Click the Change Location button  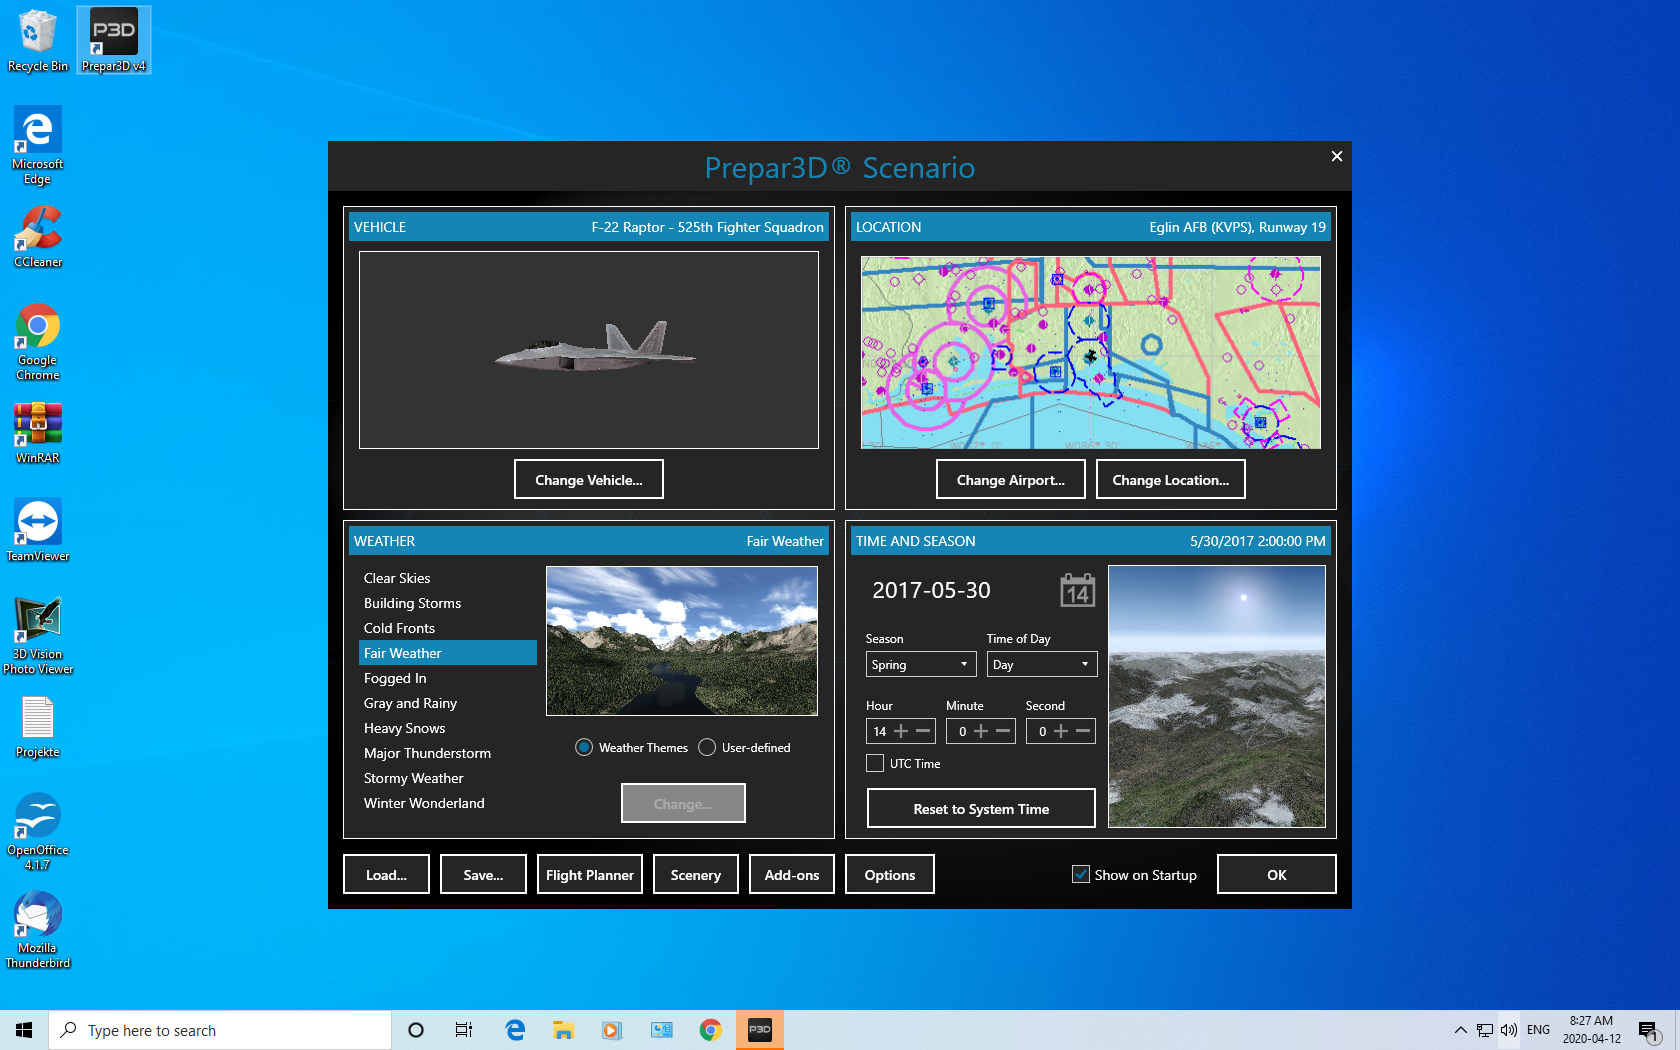pyautogui.click(x=1171, y=479)
